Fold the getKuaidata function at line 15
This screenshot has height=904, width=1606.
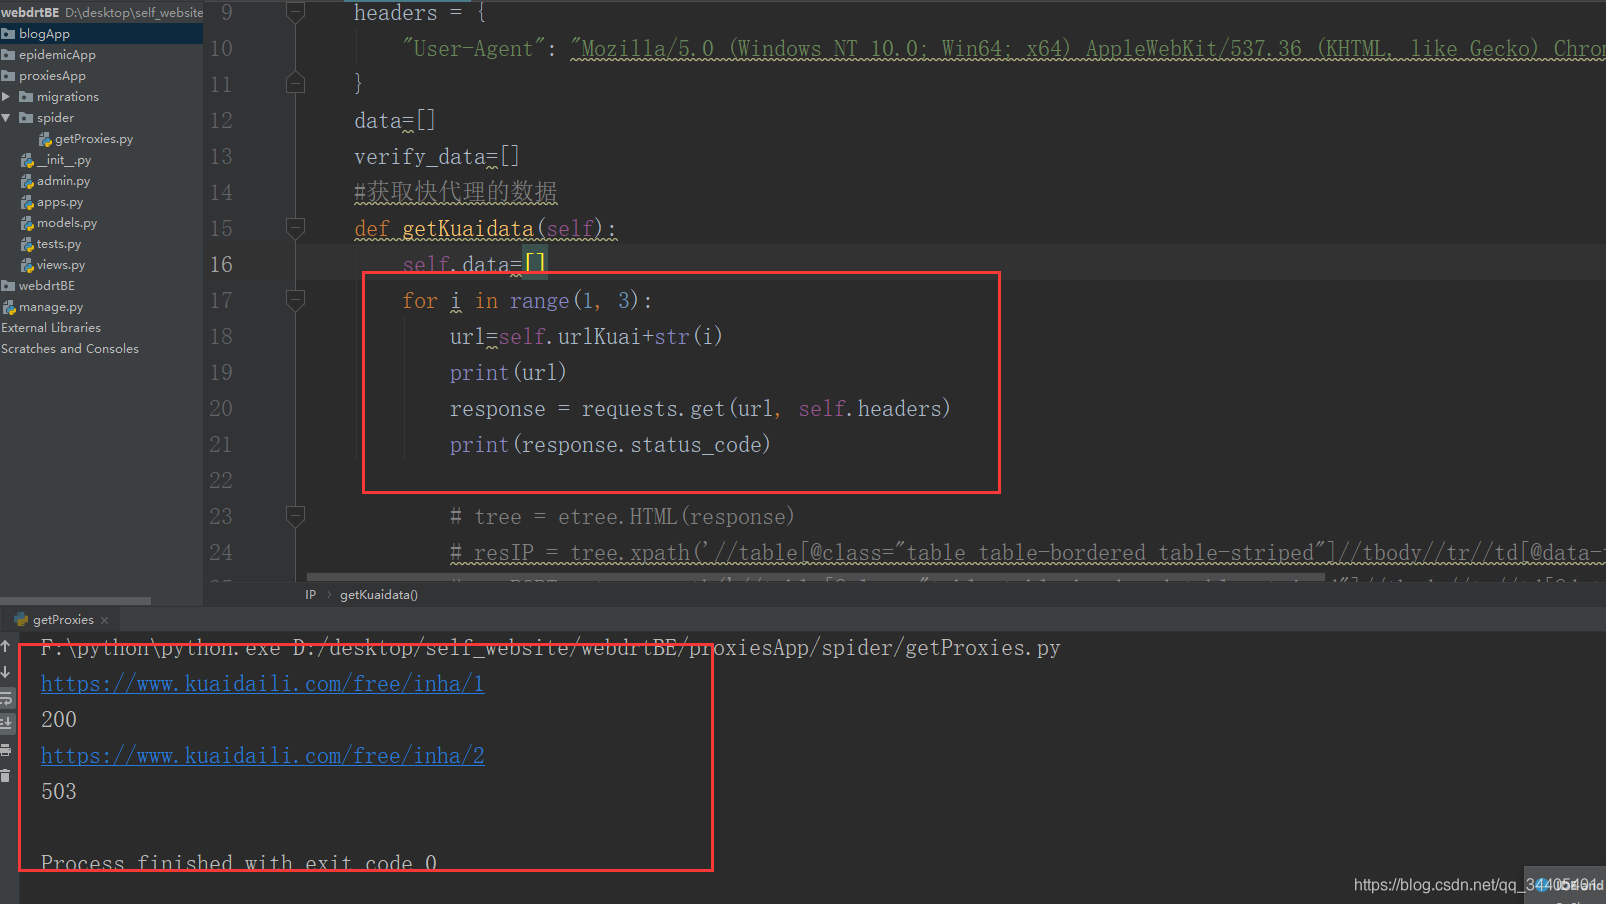point(295,228)
